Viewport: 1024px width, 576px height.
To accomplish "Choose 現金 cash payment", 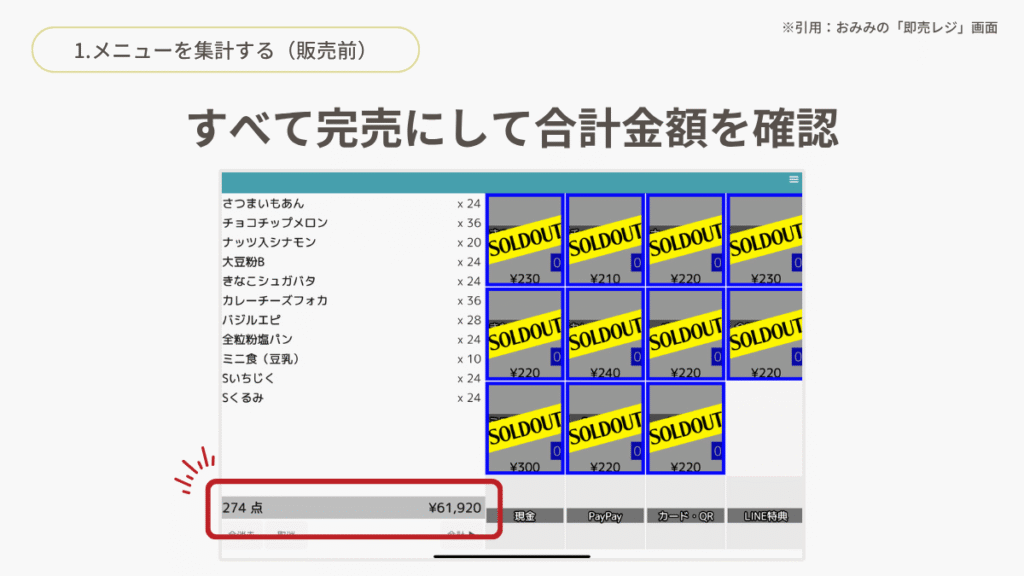I will coord(524,516).
